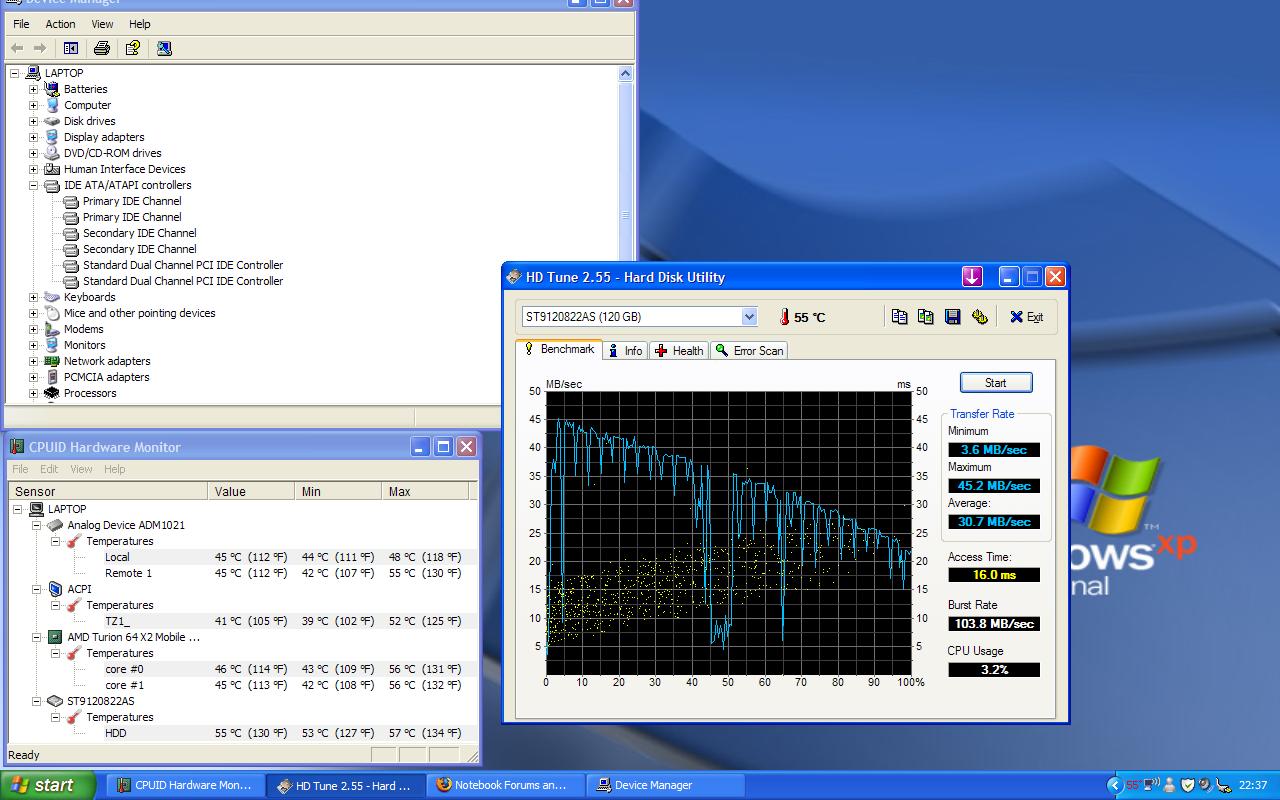
Task: Open the Help menu in Device Manager
Action: coord(140,24)
